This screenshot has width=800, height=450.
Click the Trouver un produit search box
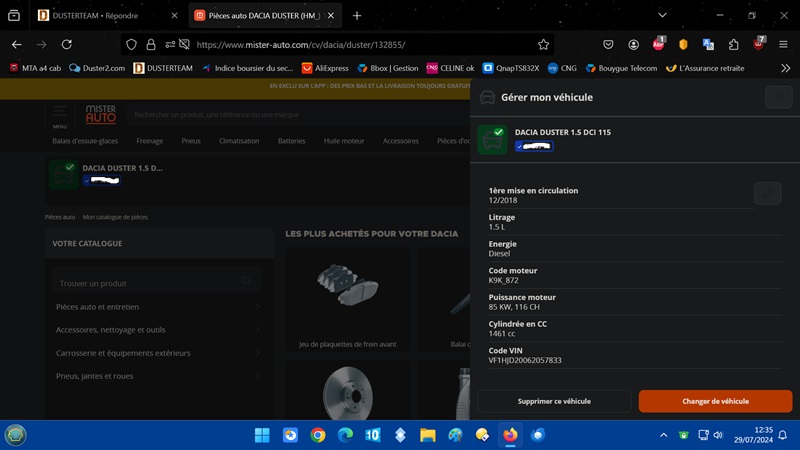pos(157,283)
